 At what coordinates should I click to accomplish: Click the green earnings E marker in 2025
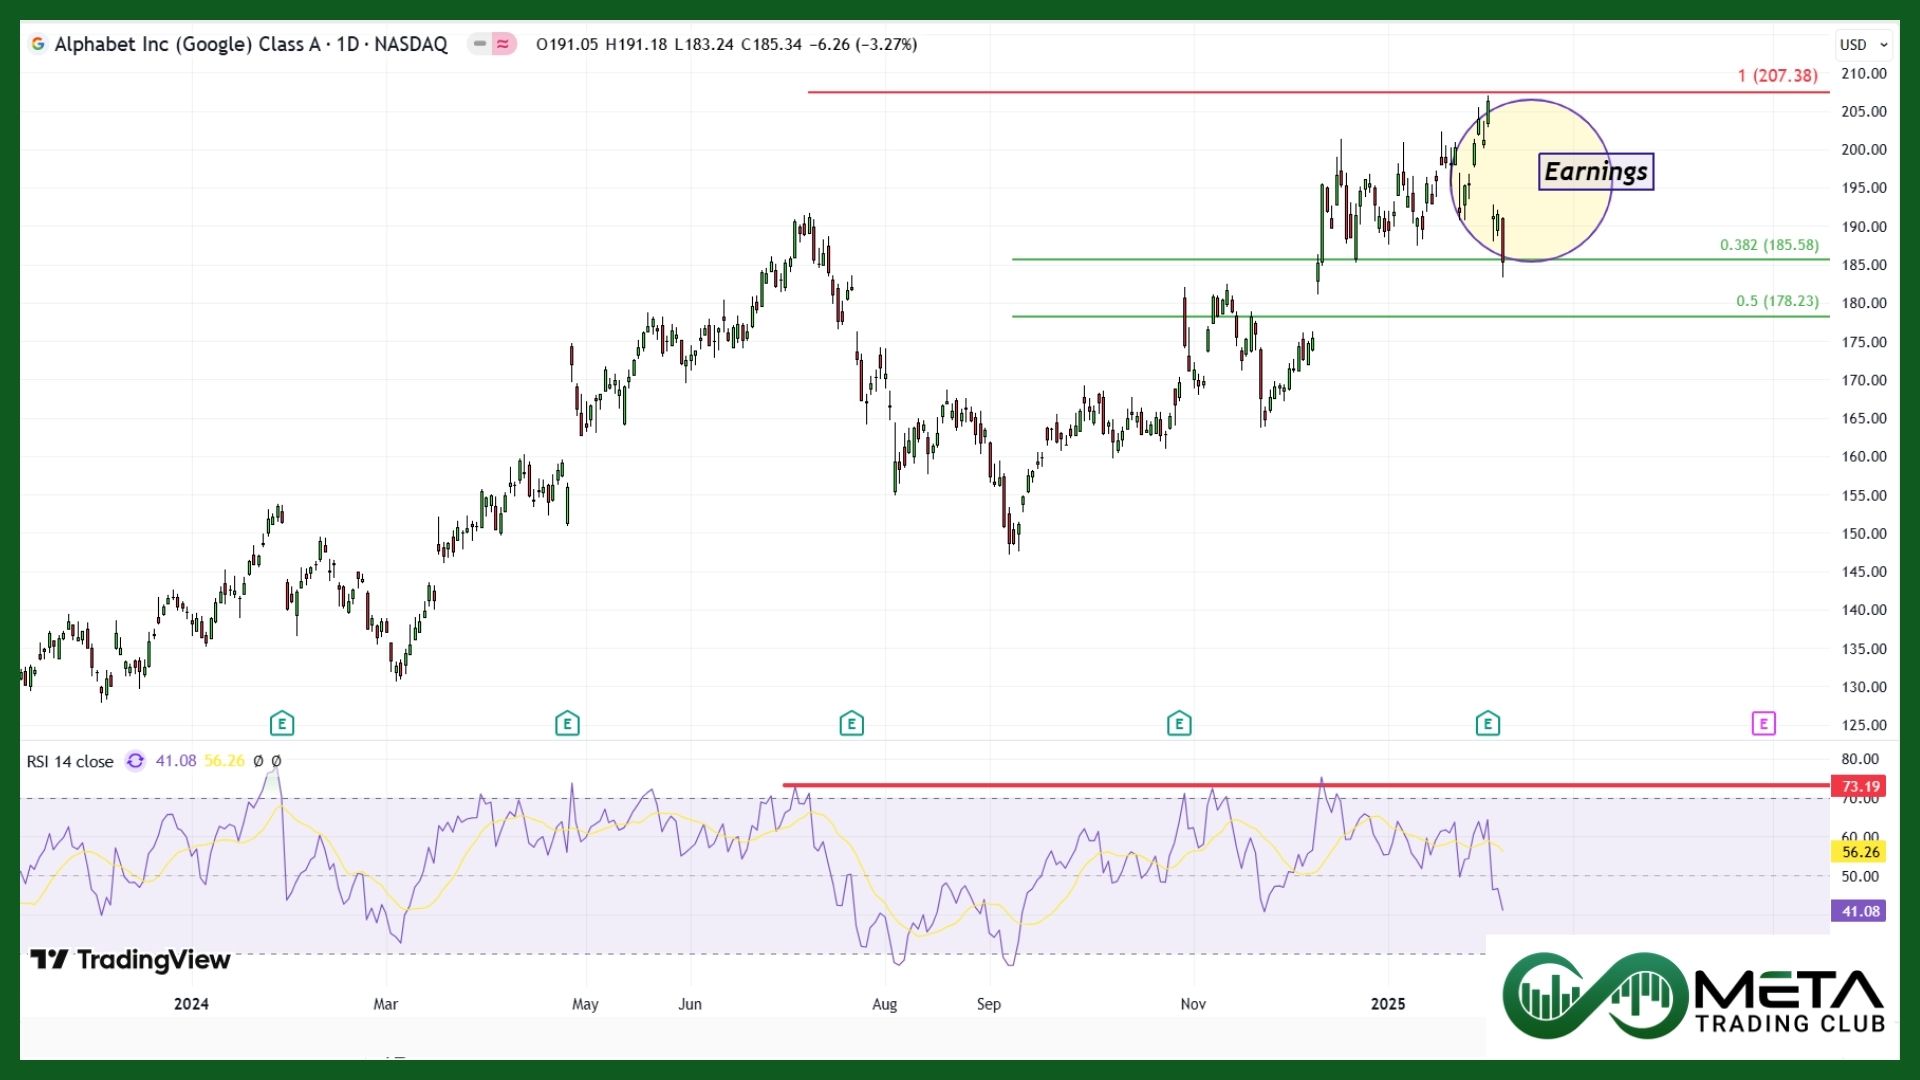pyautogui.click(x=1488, y=723)
